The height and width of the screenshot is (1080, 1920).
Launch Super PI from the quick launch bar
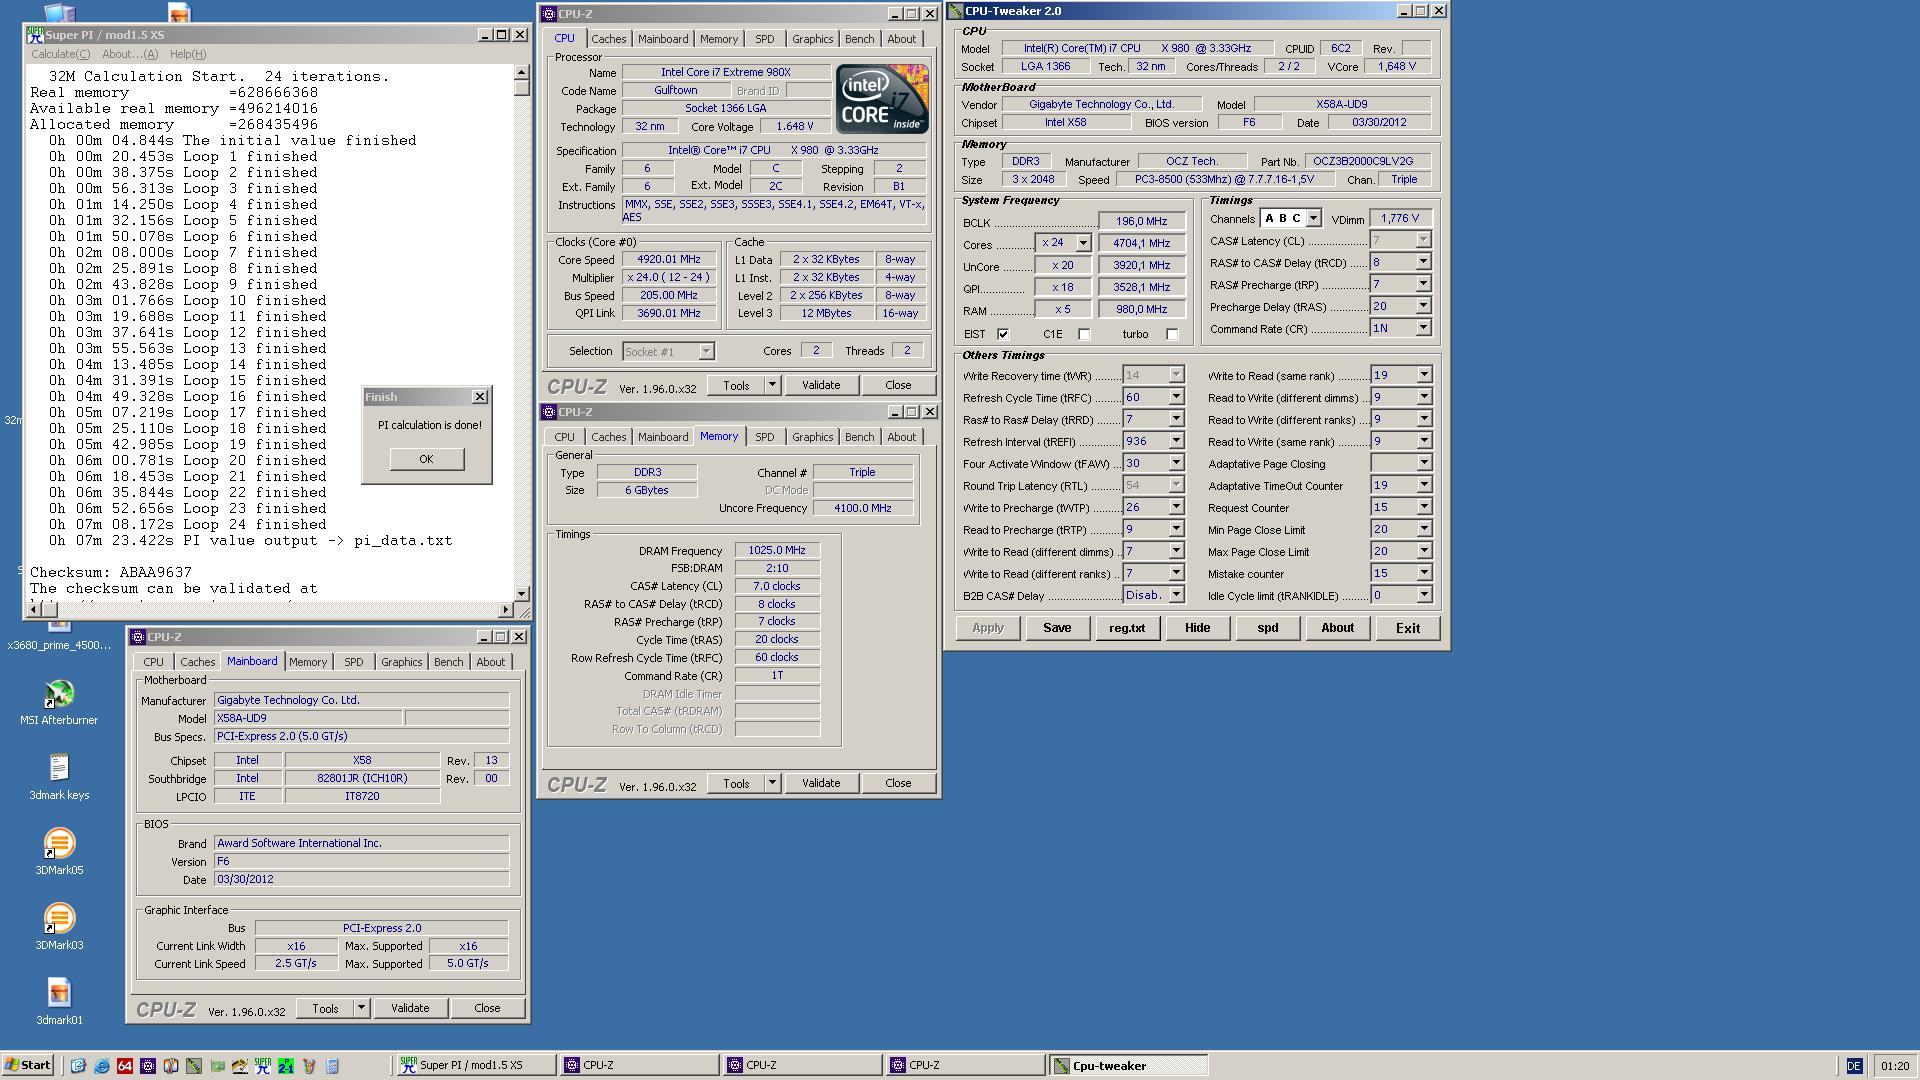tap(263, 1066)
